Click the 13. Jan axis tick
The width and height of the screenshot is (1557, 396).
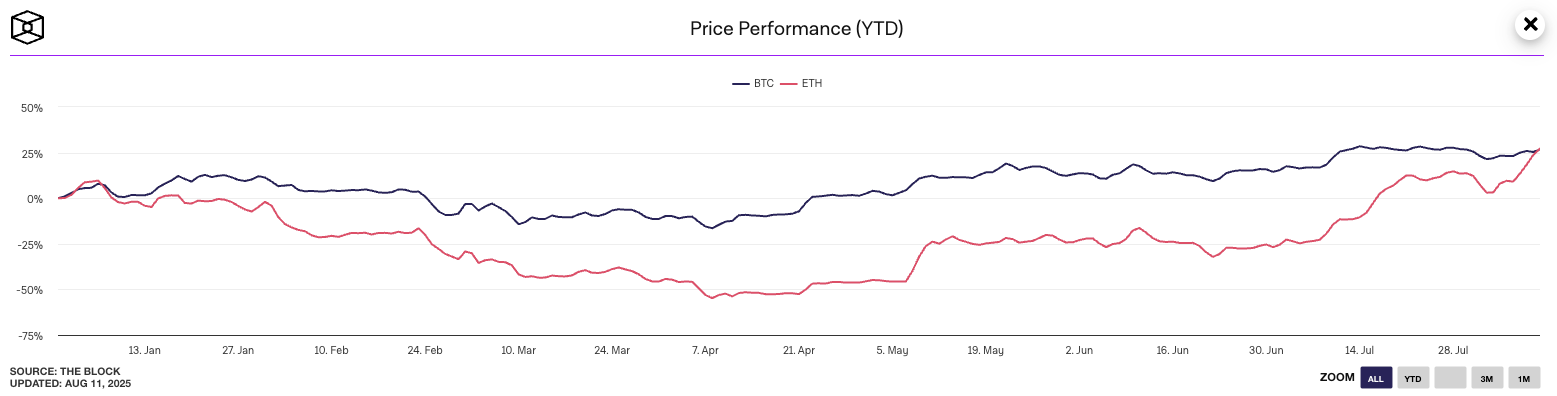[144, 350]
